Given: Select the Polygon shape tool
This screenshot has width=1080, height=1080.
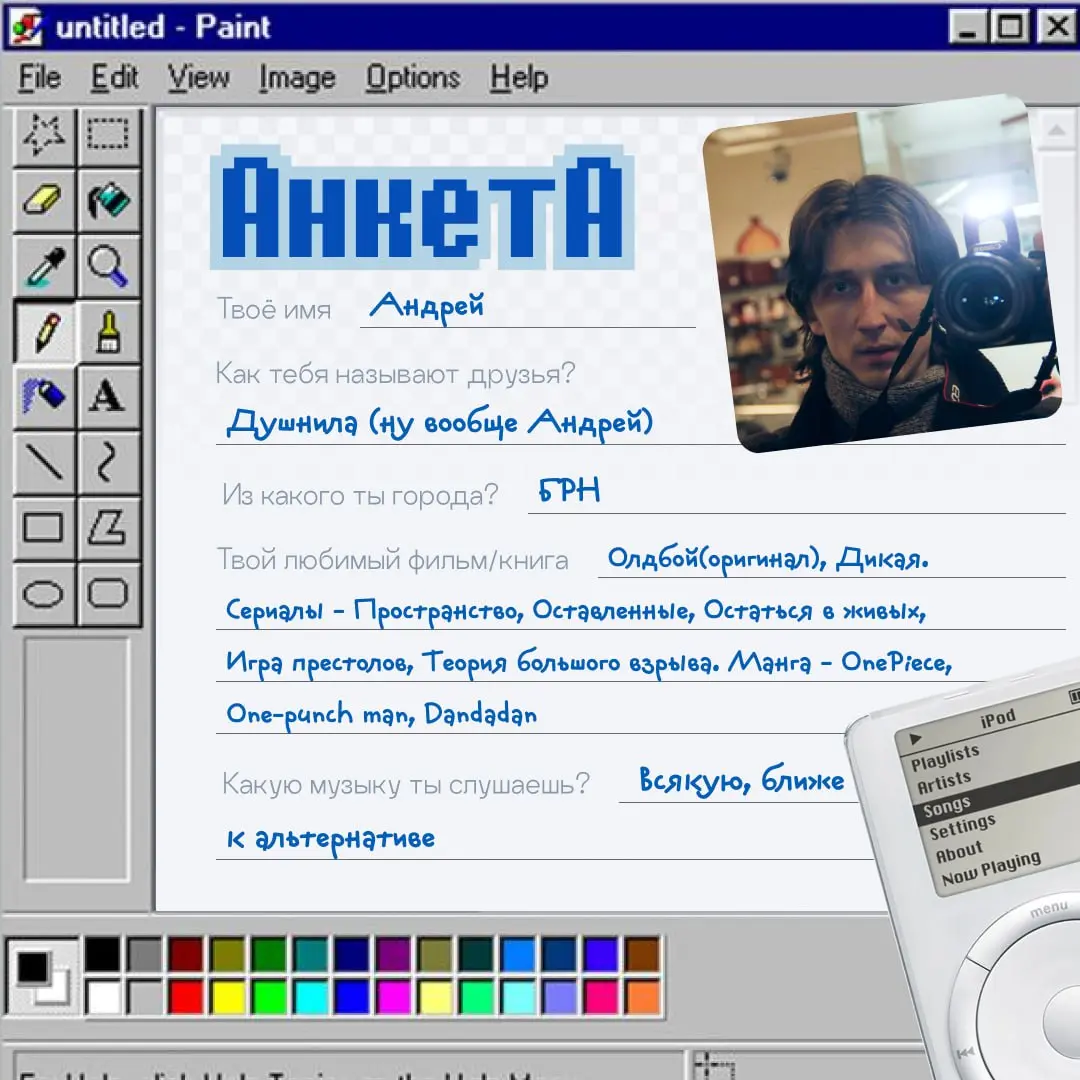Looking at the screenshot, I should (x=108, y=528).
